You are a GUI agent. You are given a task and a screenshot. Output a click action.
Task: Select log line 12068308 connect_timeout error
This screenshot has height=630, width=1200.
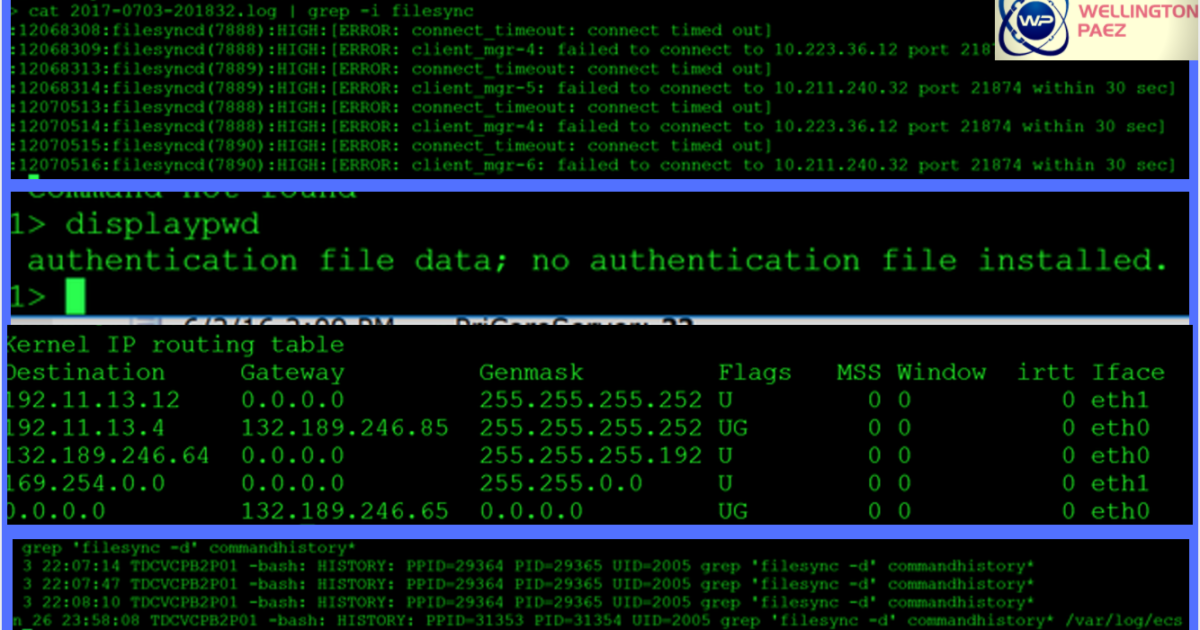391,30
